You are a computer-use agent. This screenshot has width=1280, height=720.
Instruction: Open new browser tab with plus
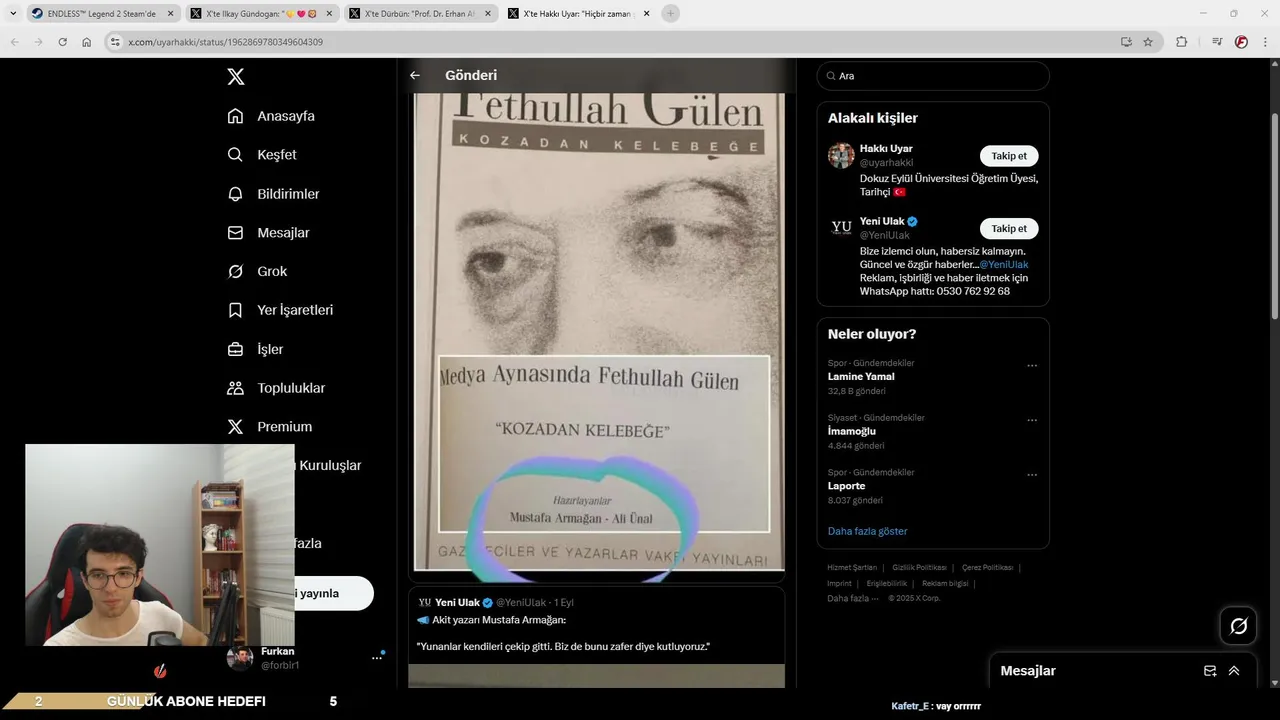[670, 13]
